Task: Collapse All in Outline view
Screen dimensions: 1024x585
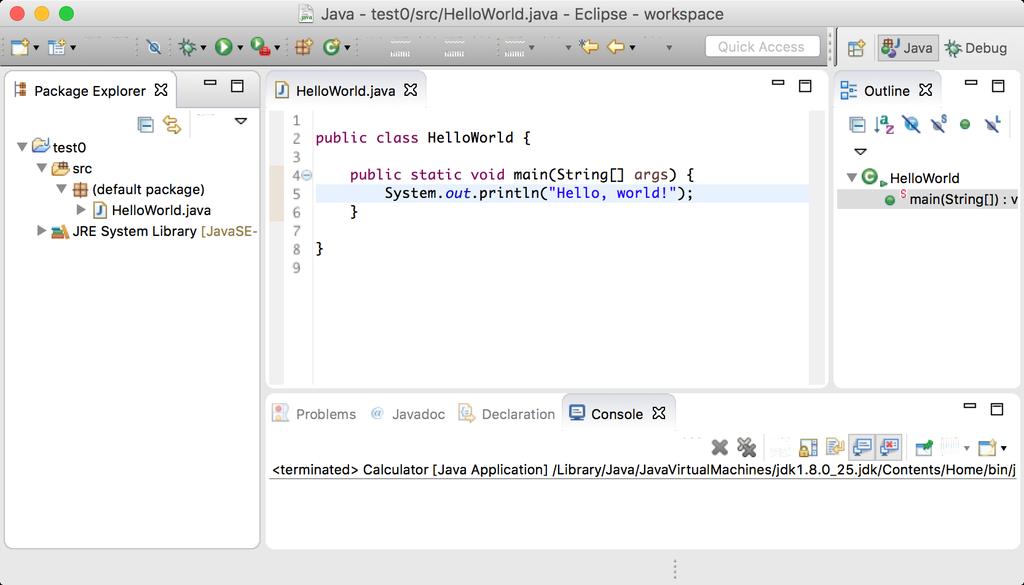Action: 857,124
